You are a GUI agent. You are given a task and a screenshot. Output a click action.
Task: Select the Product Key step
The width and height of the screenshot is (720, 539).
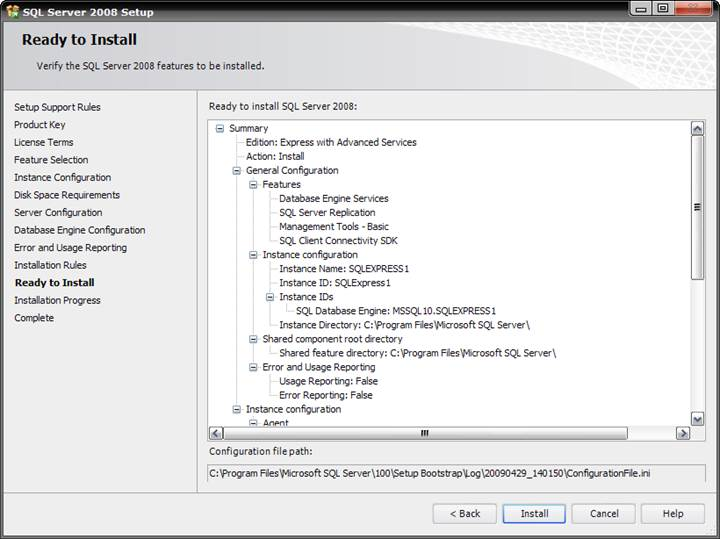[39, 124]
